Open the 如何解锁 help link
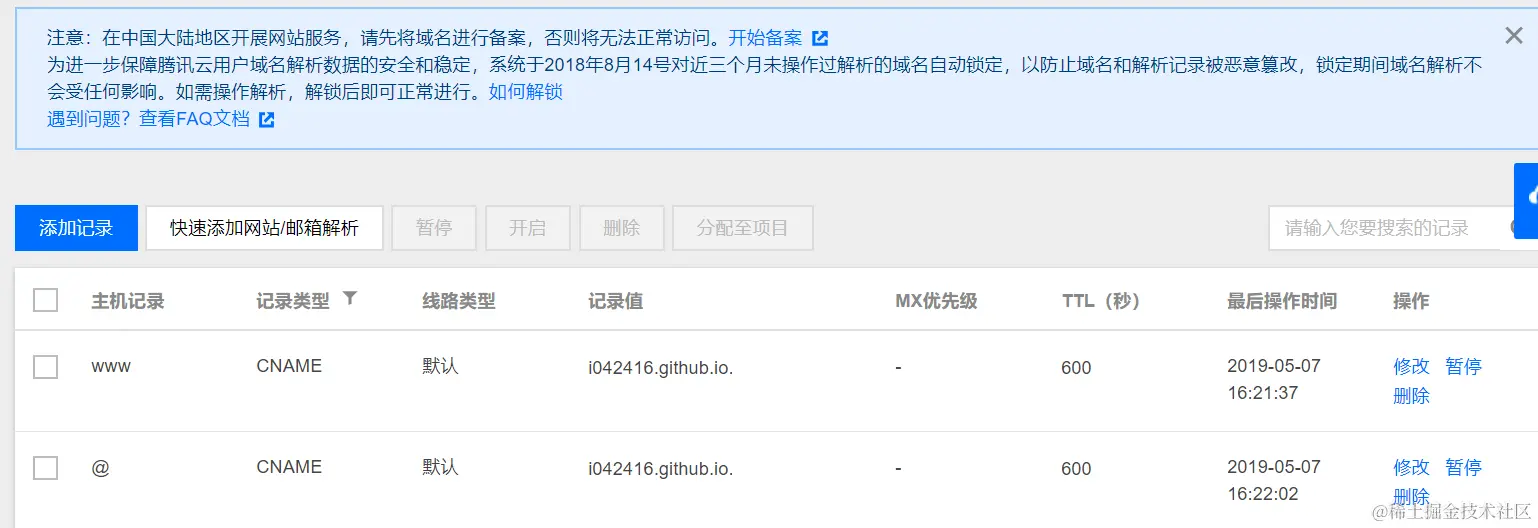 [526, 92]
